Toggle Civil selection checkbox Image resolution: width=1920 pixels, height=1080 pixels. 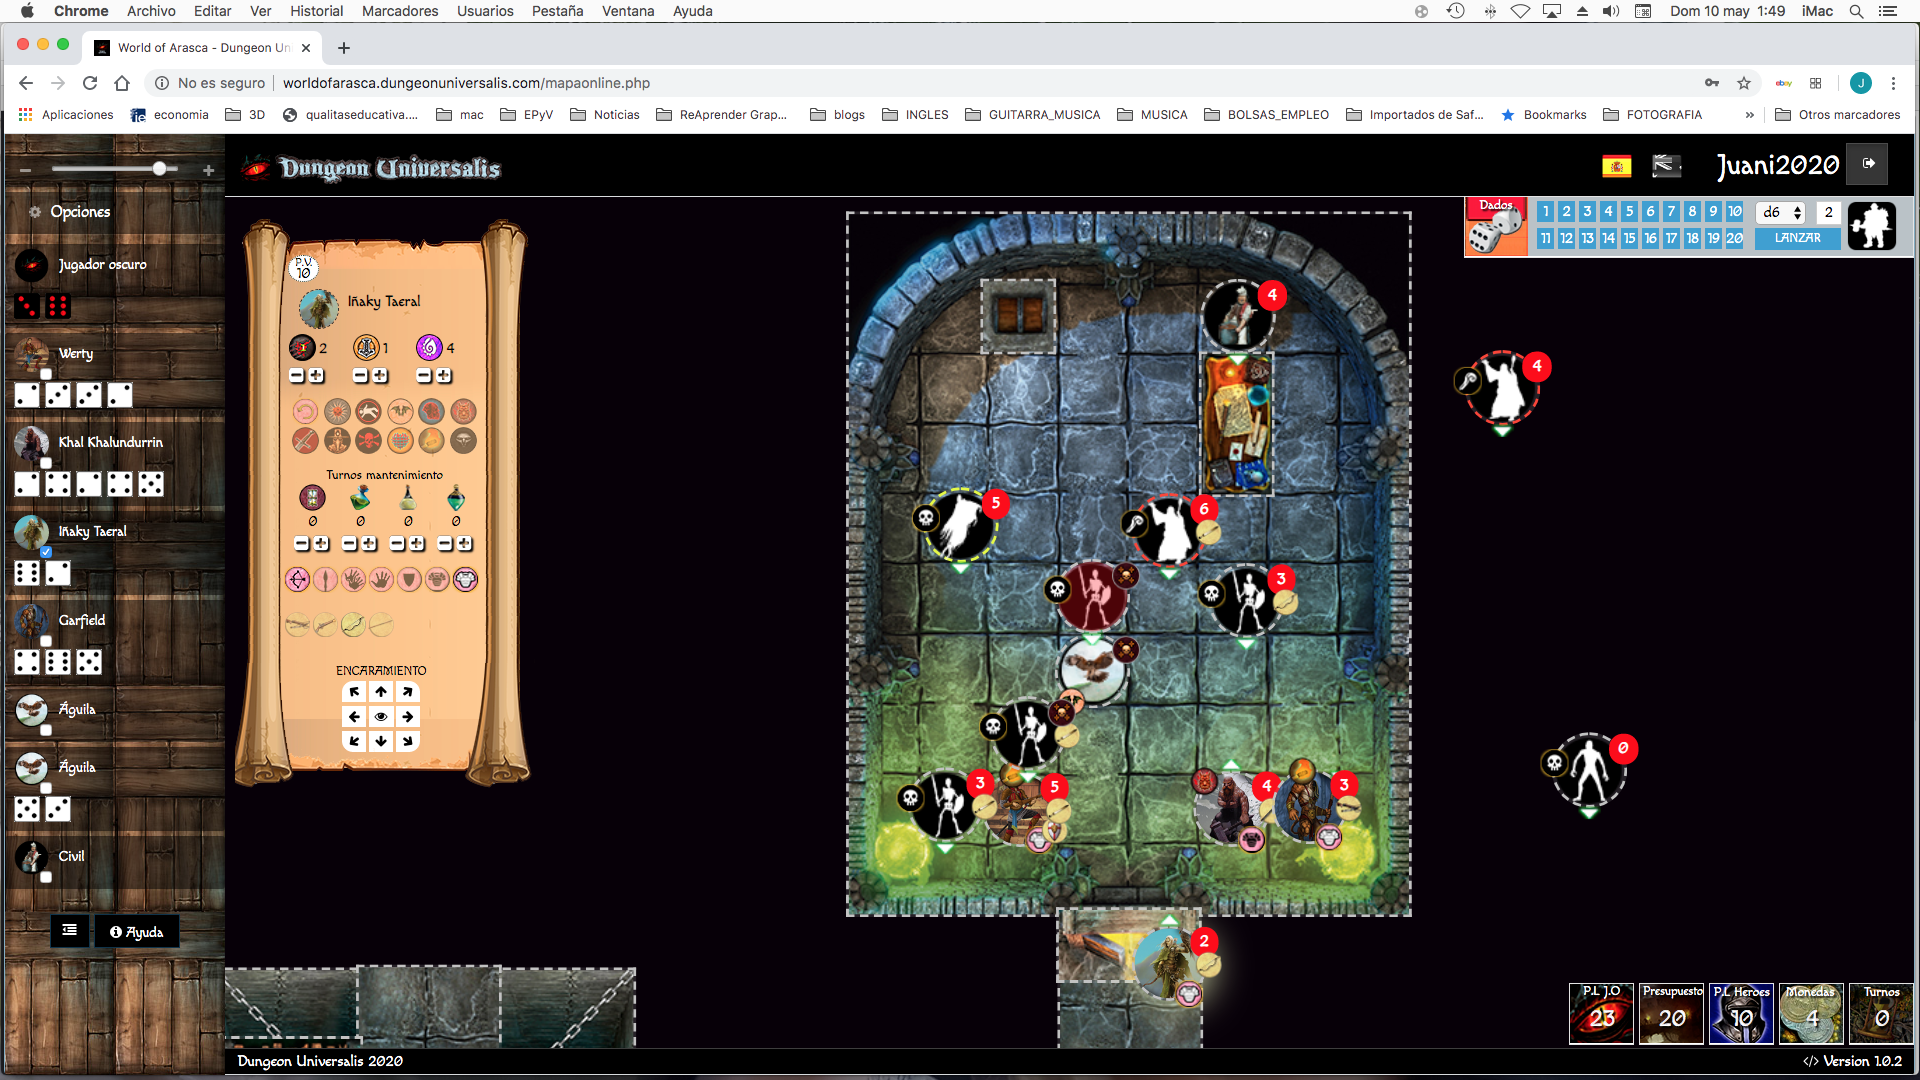click(x=45, y=877)
